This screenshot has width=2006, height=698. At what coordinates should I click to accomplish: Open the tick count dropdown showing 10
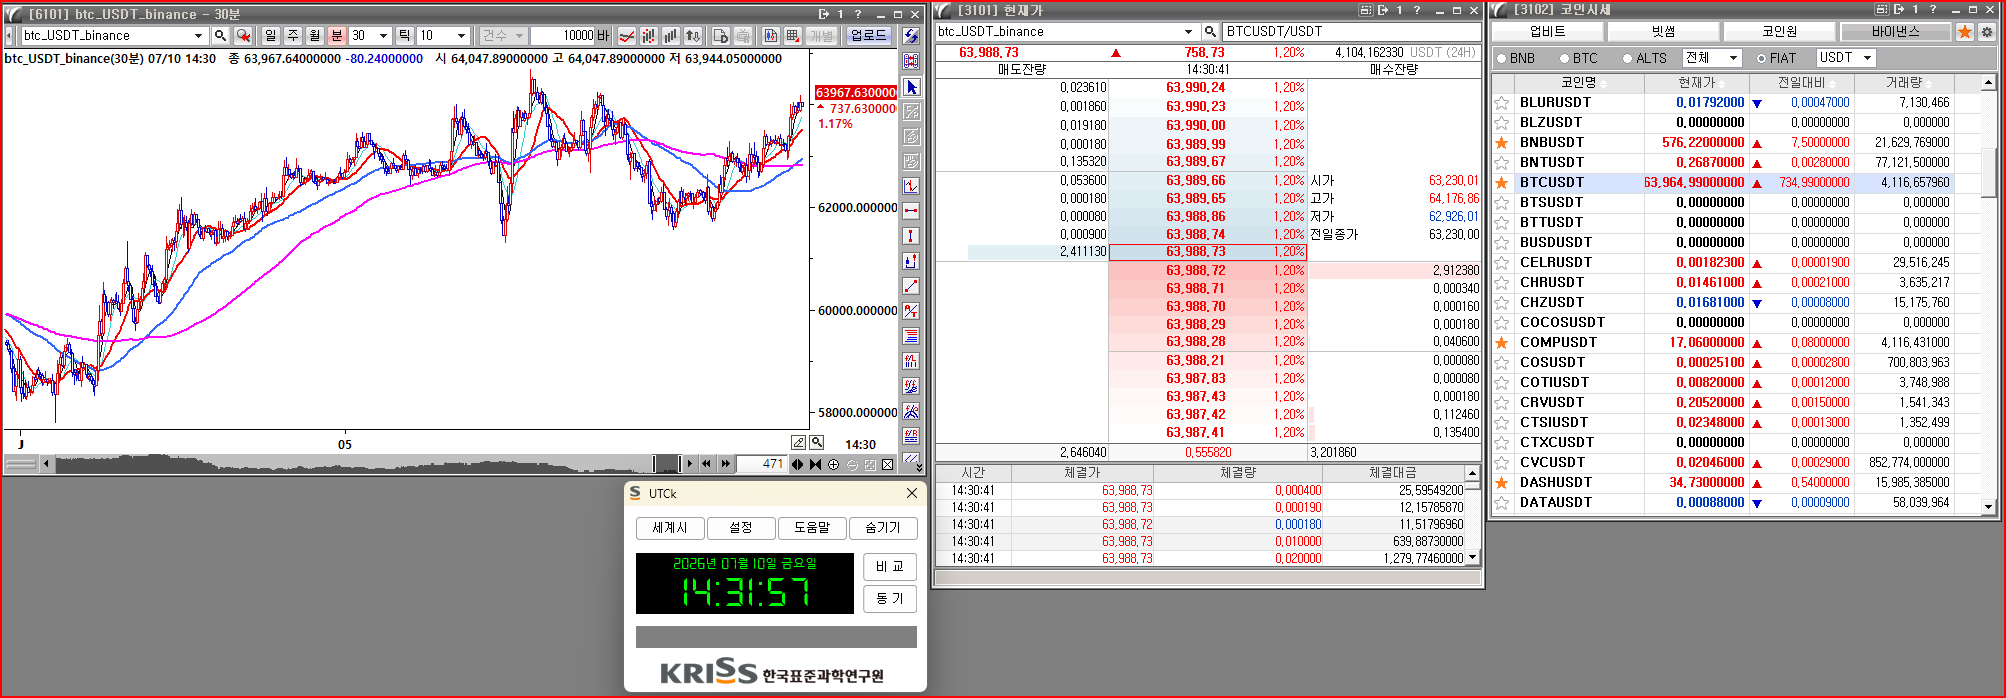pyautogui.click(x=461, y=35)
